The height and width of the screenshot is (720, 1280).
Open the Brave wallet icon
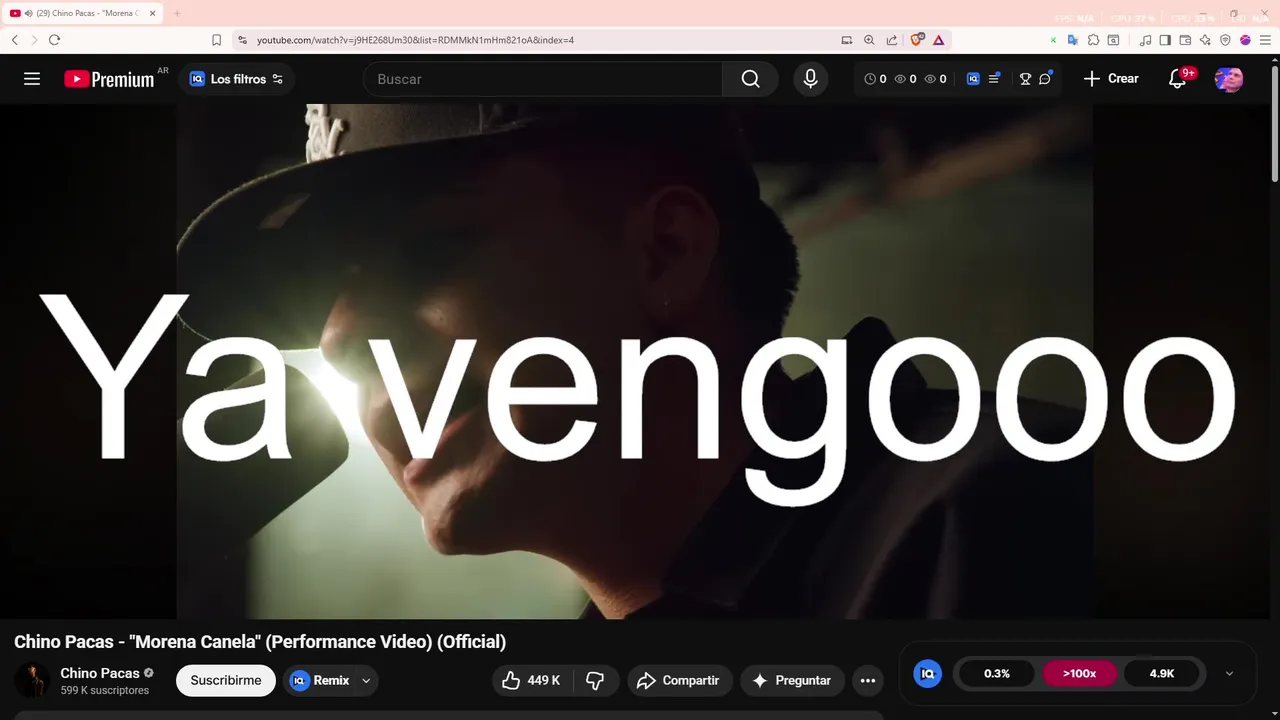1185,40
